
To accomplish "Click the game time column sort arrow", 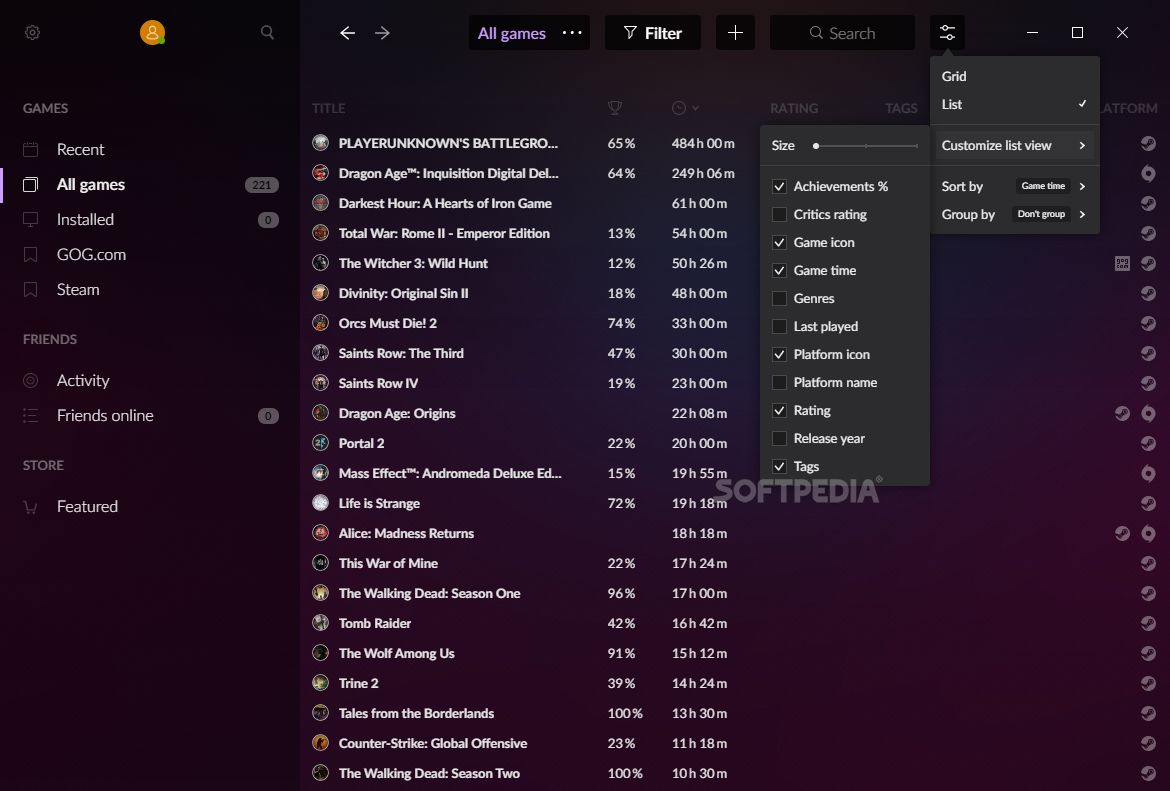I will point(695,108).
